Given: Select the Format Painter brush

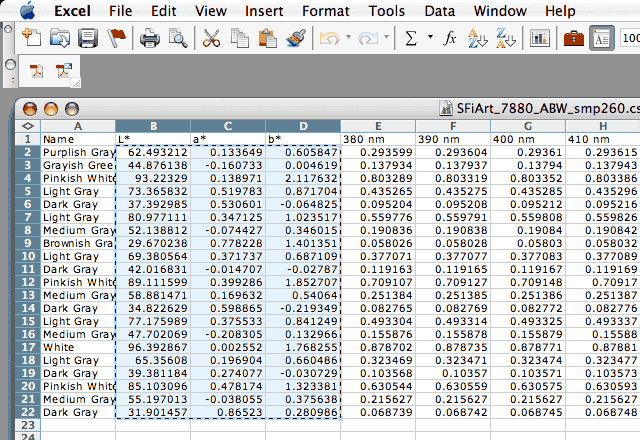Looking at the screenshot, I should click(296, 38).
